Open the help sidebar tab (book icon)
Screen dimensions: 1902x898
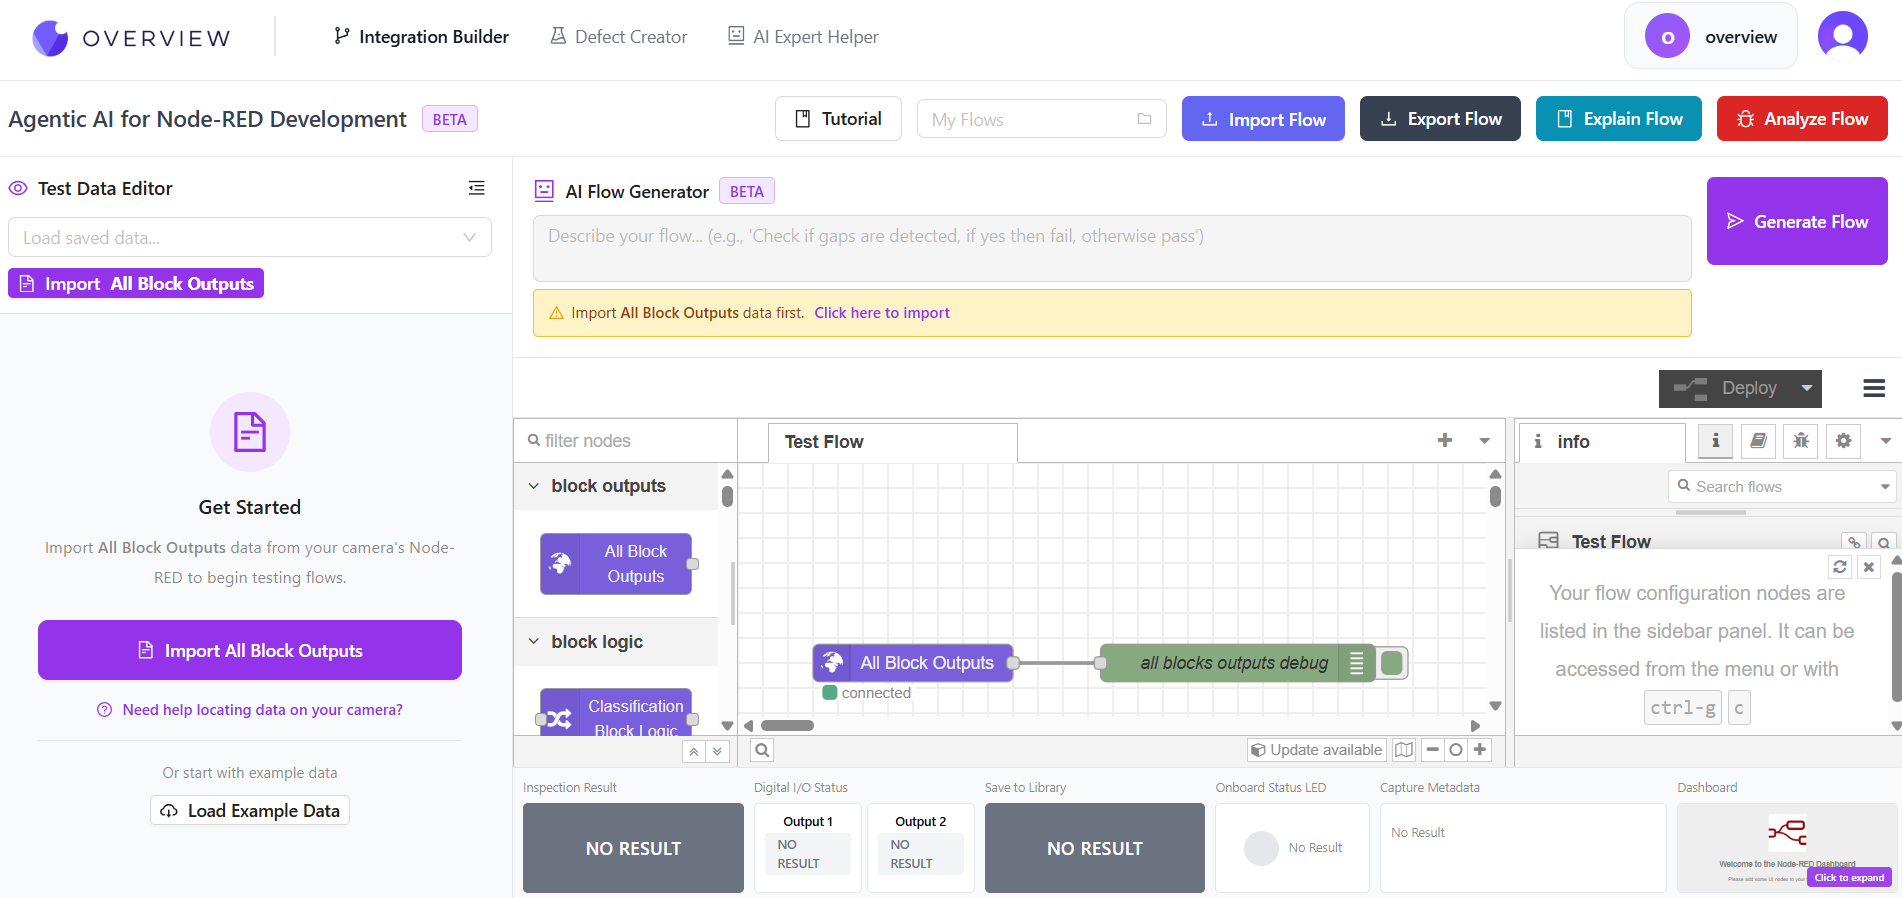pos(1758,441)
